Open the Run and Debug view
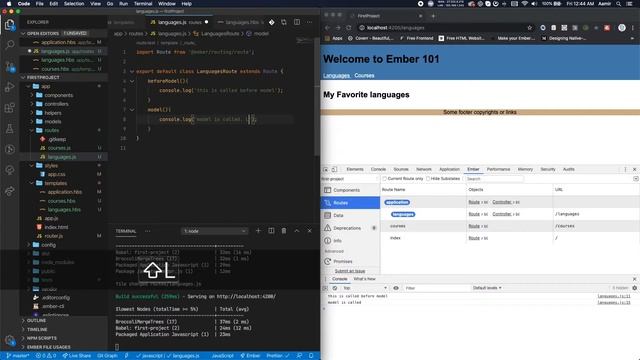The width and height of the screenshot is (640, 360). pos(9,87)
